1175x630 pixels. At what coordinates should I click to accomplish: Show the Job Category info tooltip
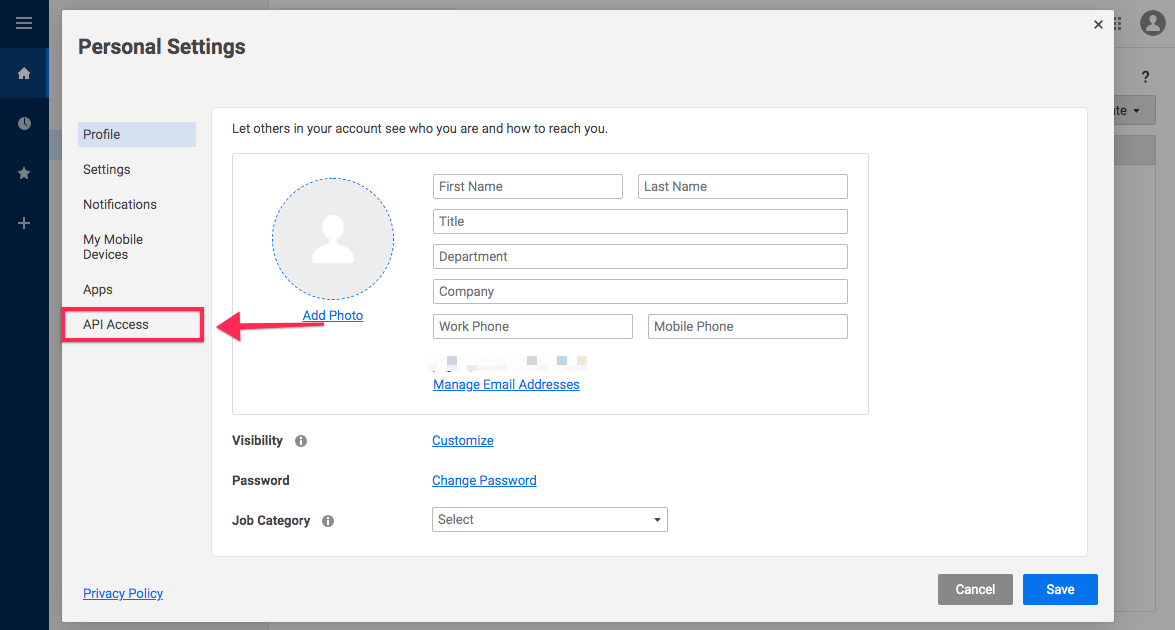pyautogui.click(x=327, y=520)
